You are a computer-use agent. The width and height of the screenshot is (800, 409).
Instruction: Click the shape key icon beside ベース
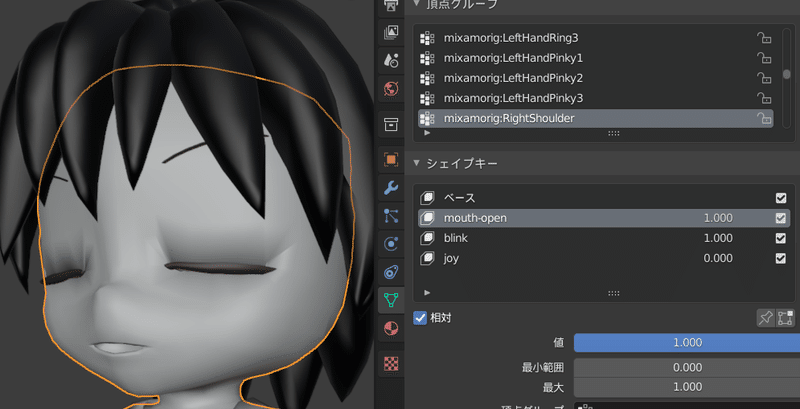point(427,198)
